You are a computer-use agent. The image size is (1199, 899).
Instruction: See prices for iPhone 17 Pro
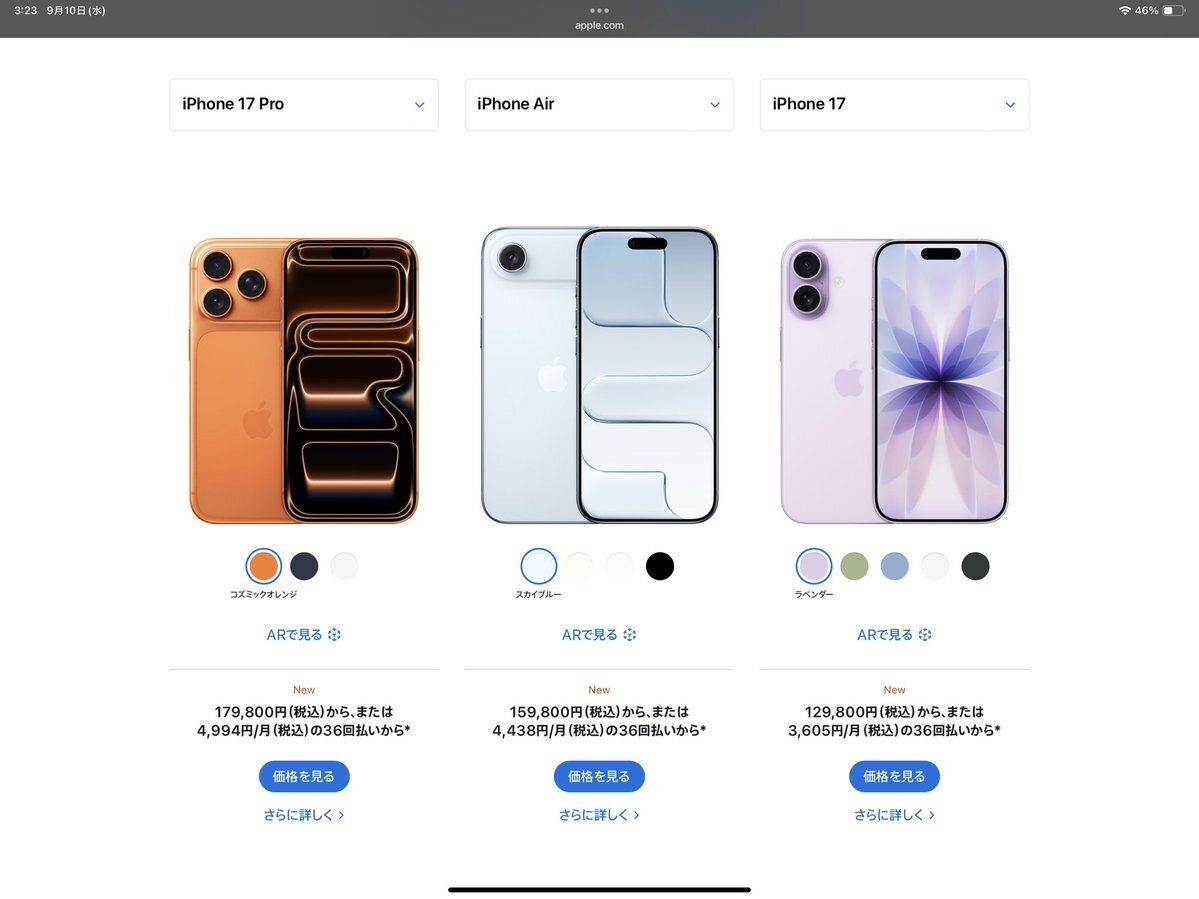(304, 777)
